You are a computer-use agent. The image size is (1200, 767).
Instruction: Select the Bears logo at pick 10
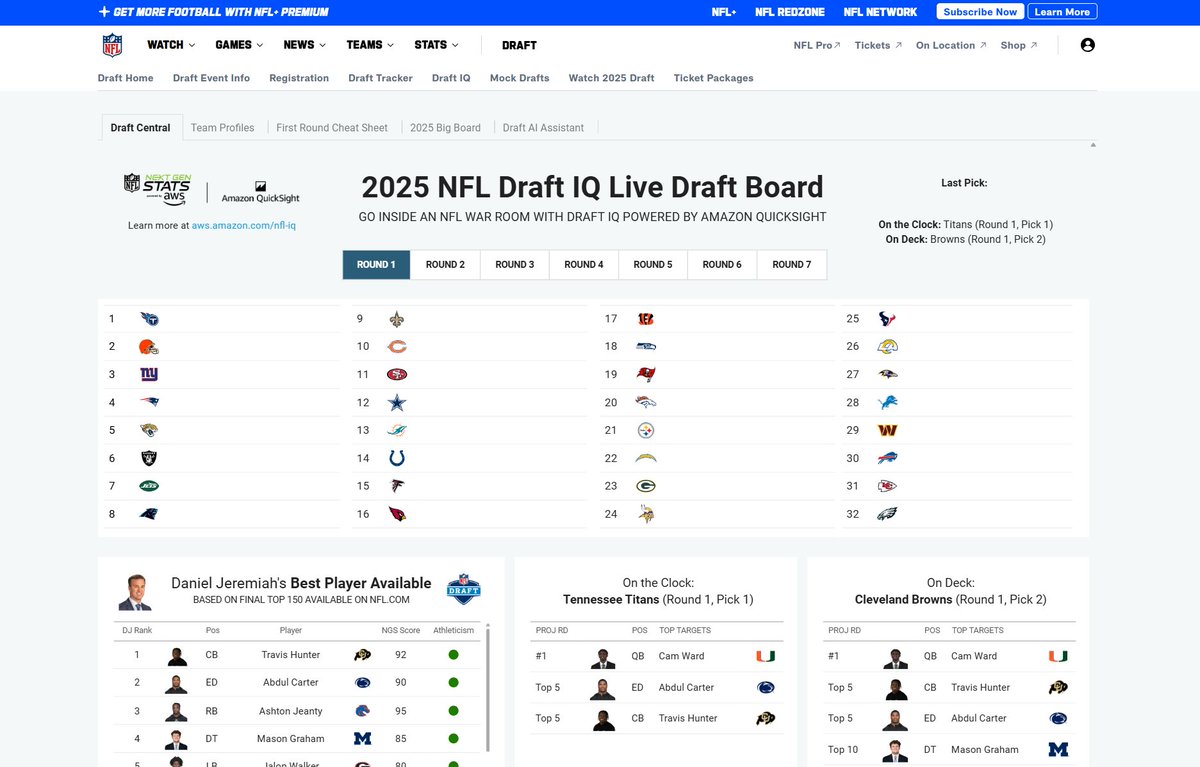[397, 347]
